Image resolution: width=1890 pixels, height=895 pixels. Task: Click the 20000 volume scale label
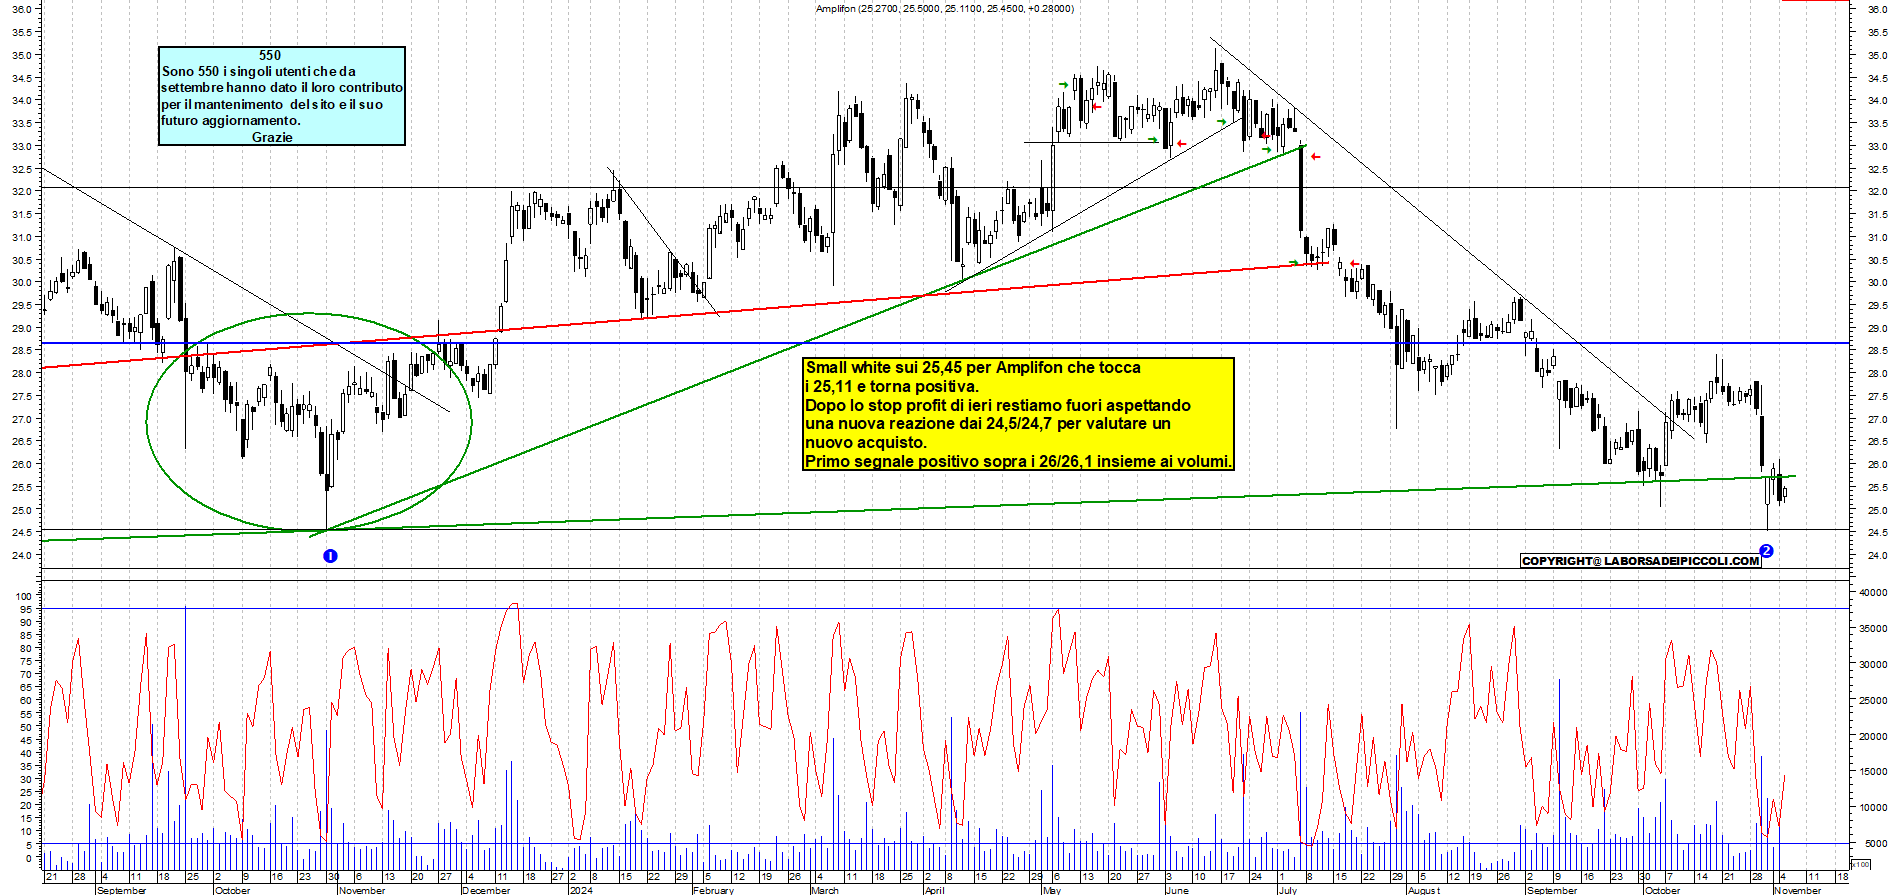point(1873,737)
